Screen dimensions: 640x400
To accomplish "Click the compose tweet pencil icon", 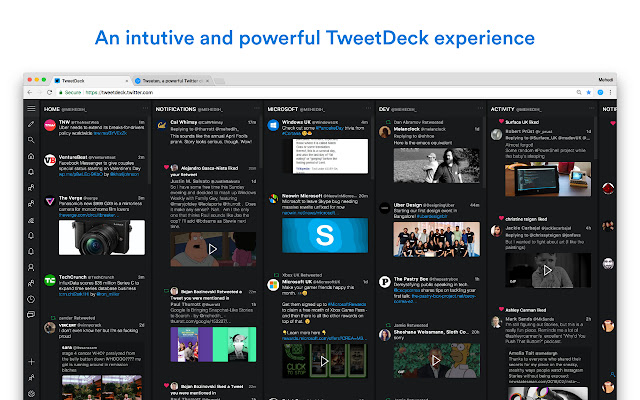I will [31, 124].
